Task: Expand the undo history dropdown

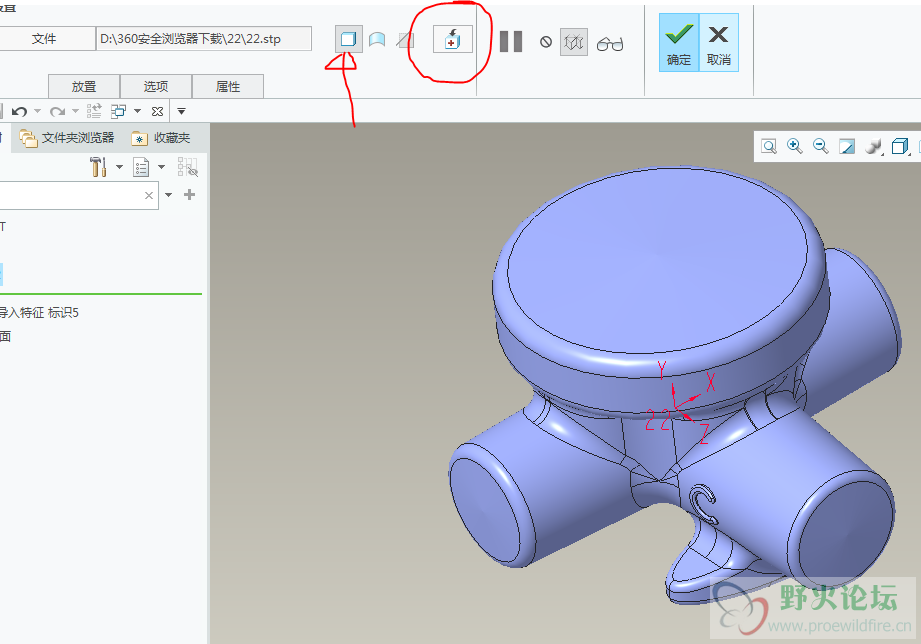Action: [x=38, y=110]
